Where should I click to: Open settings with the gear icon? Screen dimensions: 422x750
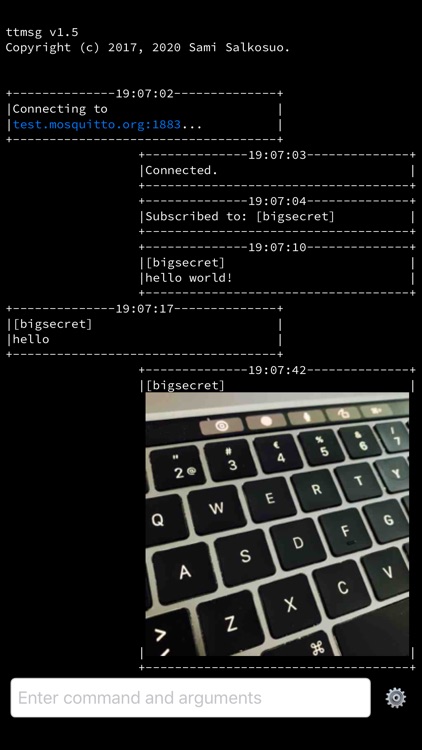tap(396, 698)
